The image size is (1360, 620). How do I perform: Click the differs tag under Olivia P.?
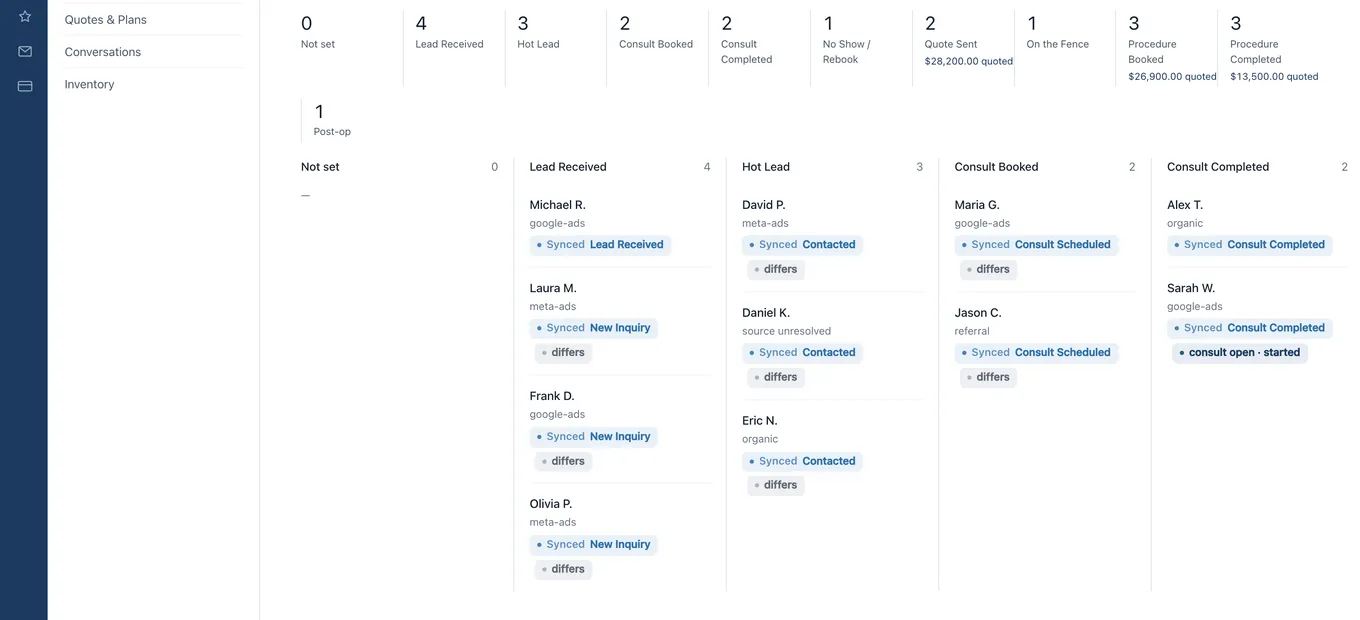point(564,569)
